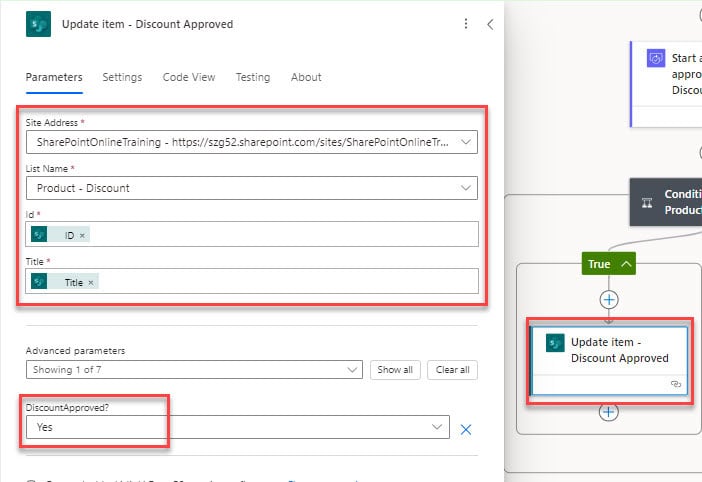Click the Condition icon on the canvas
This screenshot has width=702, height=482.
tap(647, 203)
